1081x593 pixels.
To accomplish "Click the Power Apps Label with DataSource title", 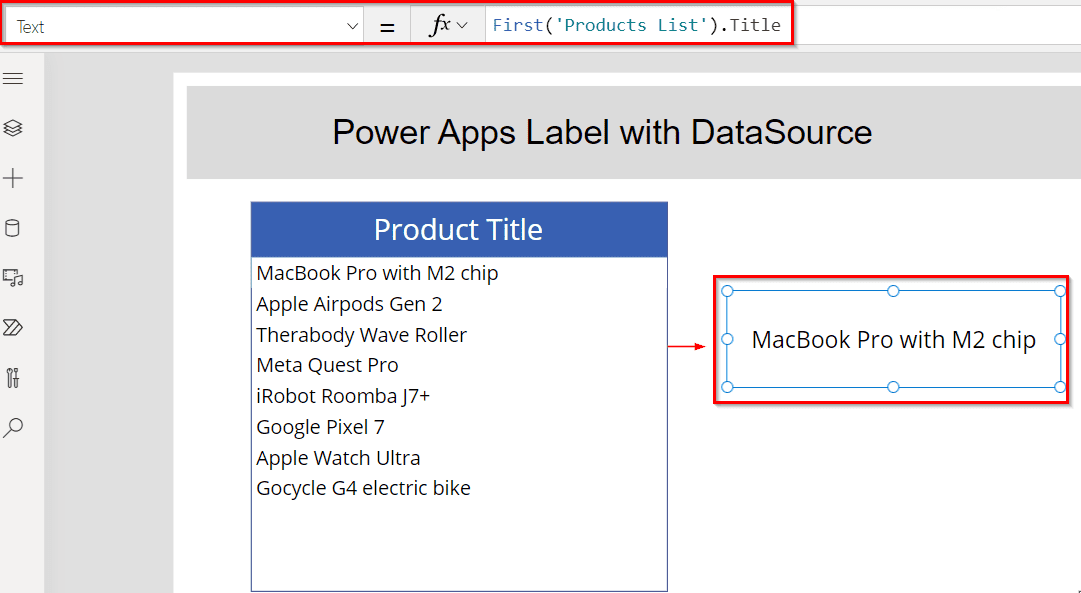I will pyautogui.click(x=601, y=132).
